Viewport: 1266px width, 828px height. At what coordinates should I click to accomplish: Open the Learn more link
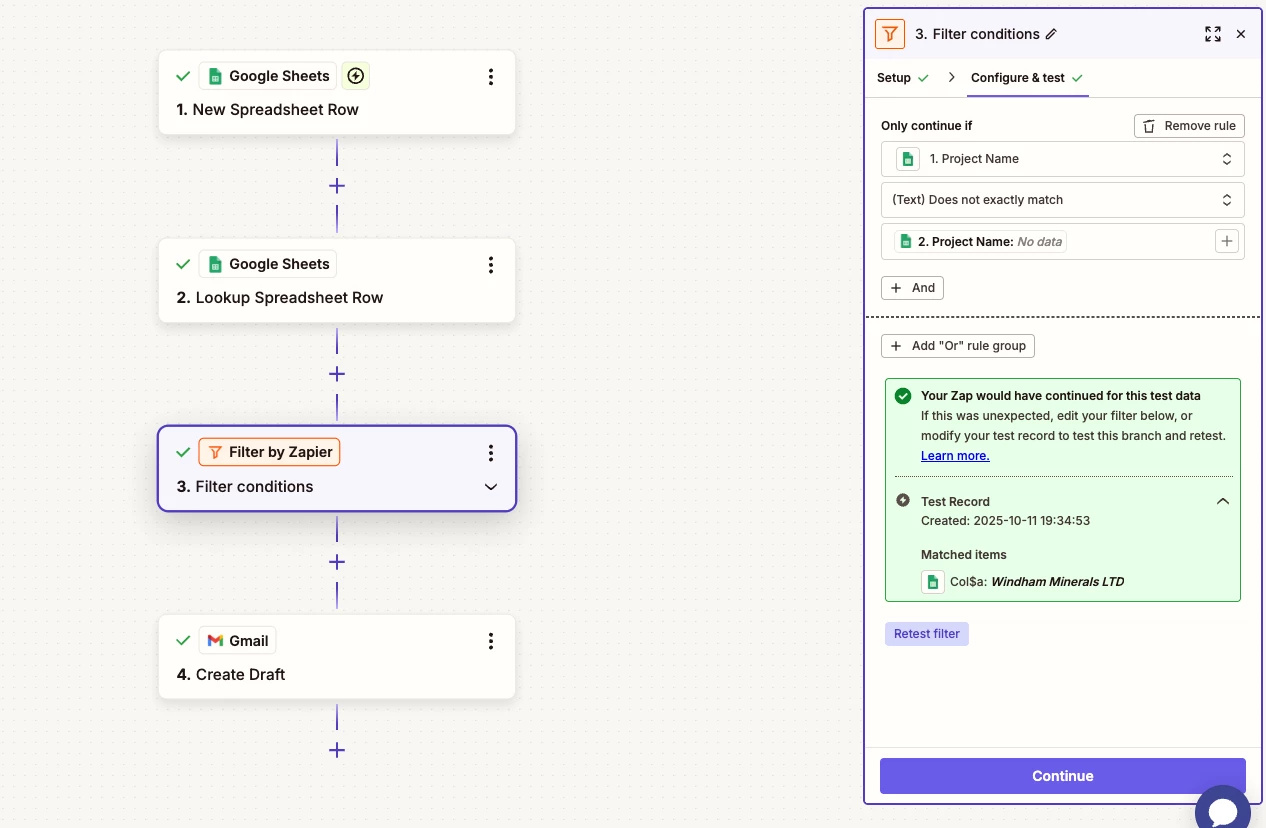pyautogui.click(x=955, y=456)
